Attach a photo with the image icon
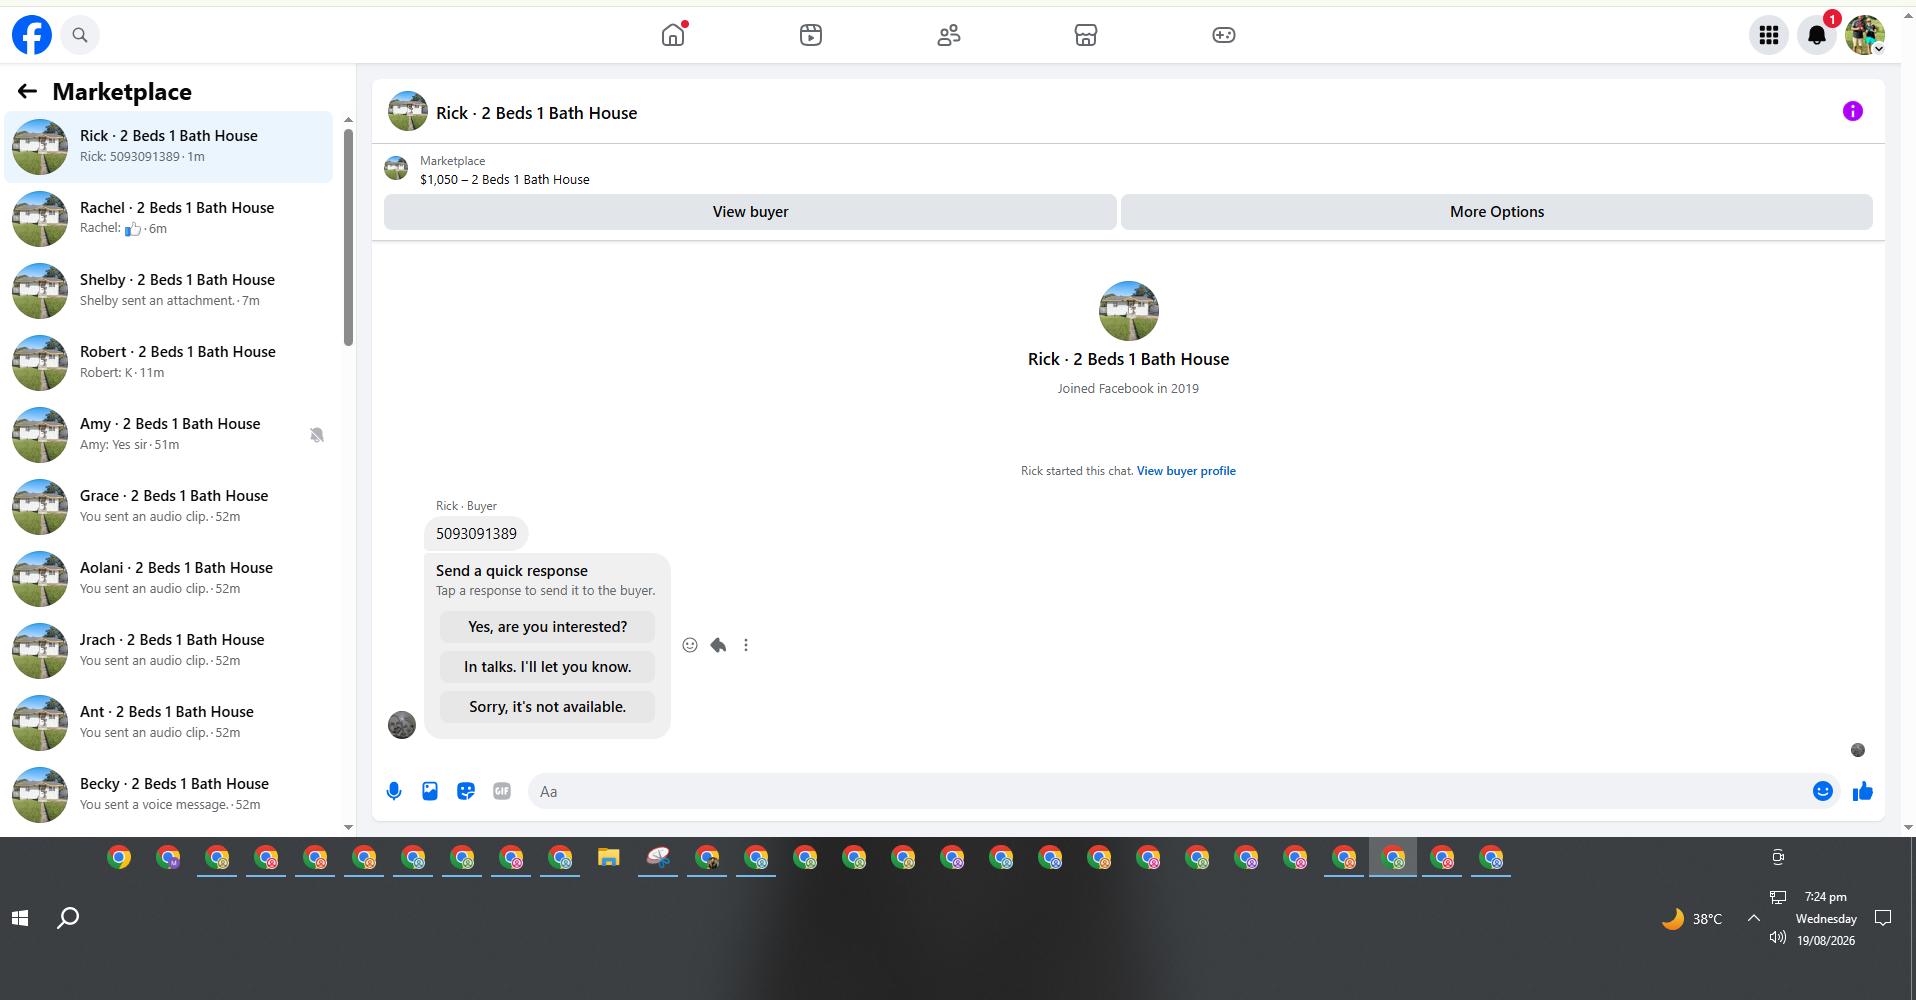 [x=430, y=791]
